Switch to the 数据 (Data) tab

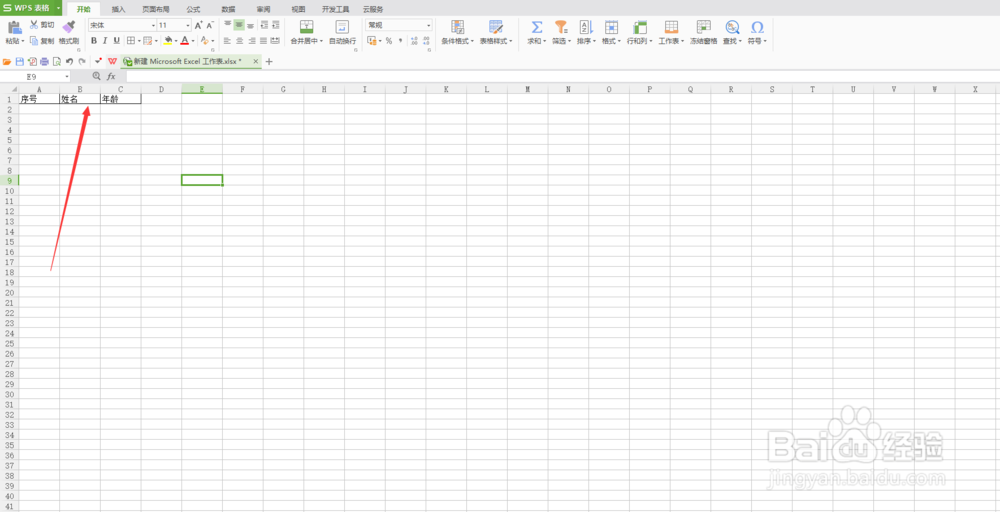click(228, 10)
